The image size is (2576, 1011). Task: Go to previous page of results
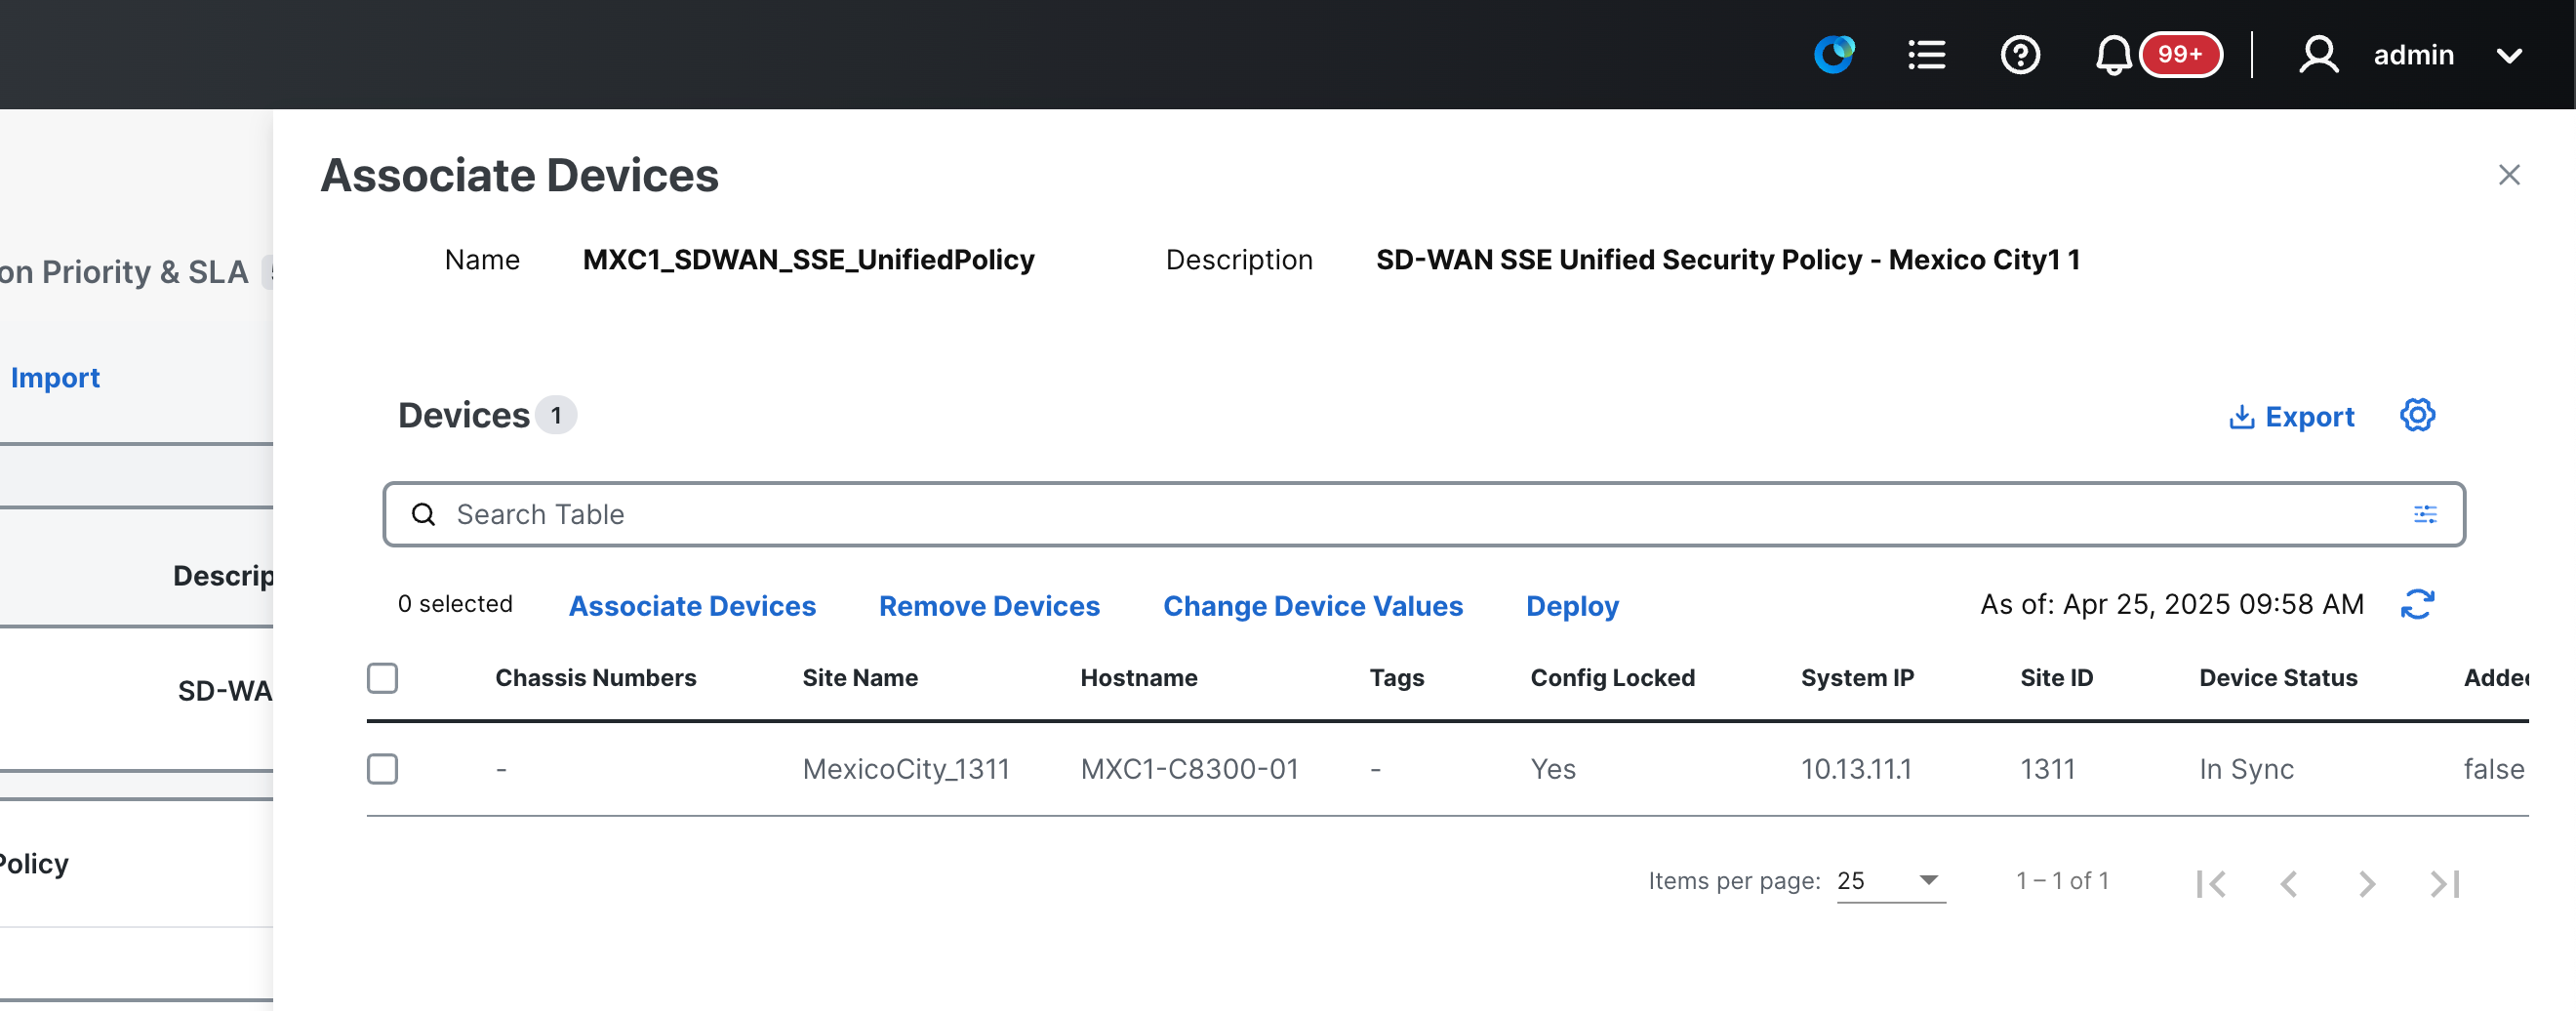pos(2288,882)
